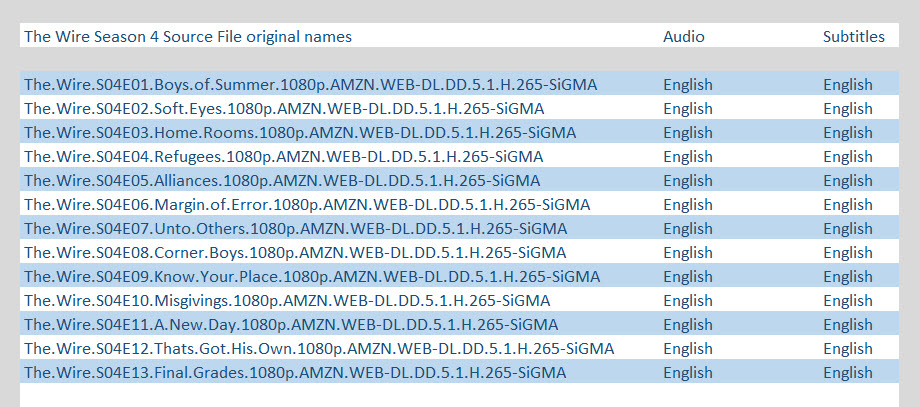Viewport: 920px width, 407px height.
Task: Click the Subtitles cell in the S04E03 row
Action: click(848, 133)
